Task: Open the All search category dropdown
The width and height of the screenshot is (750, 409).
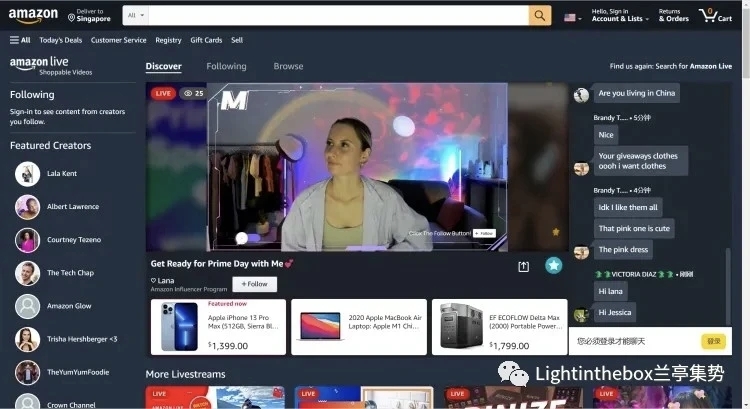Action: click(x=135, y=15)
